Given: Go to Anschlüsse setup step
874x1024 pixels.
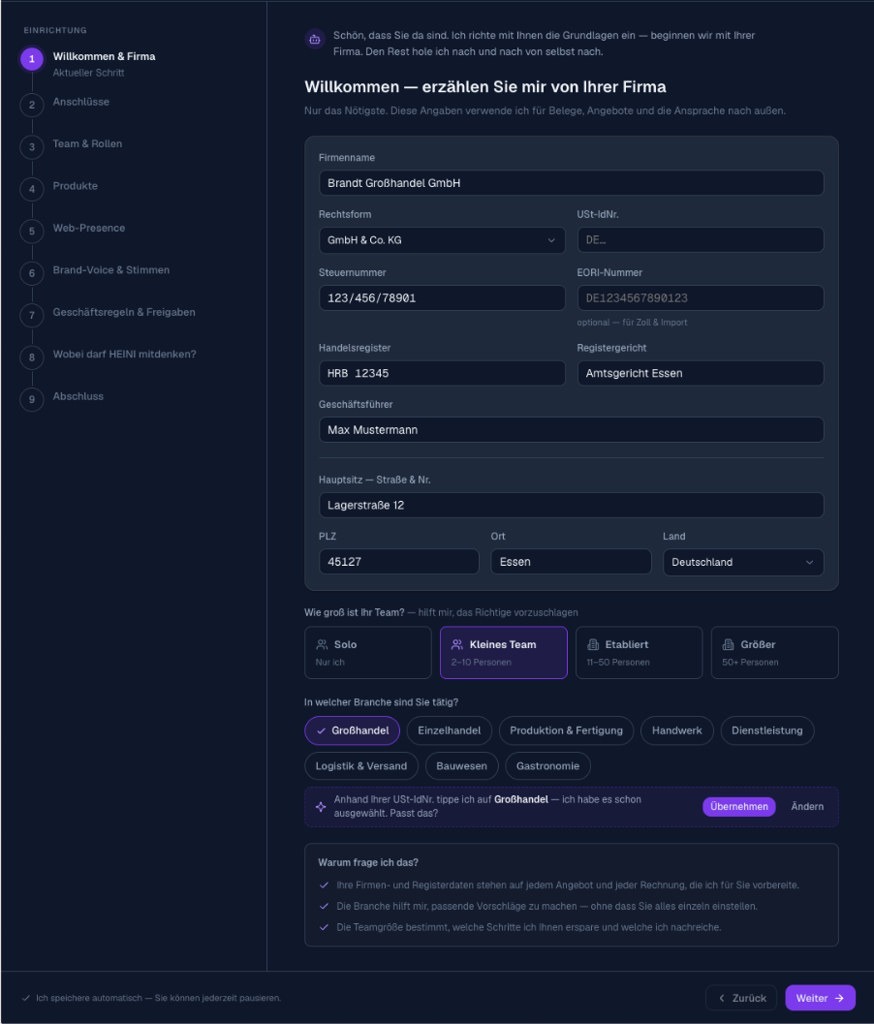Looking at the screenshot, I should tap(81, 102).
